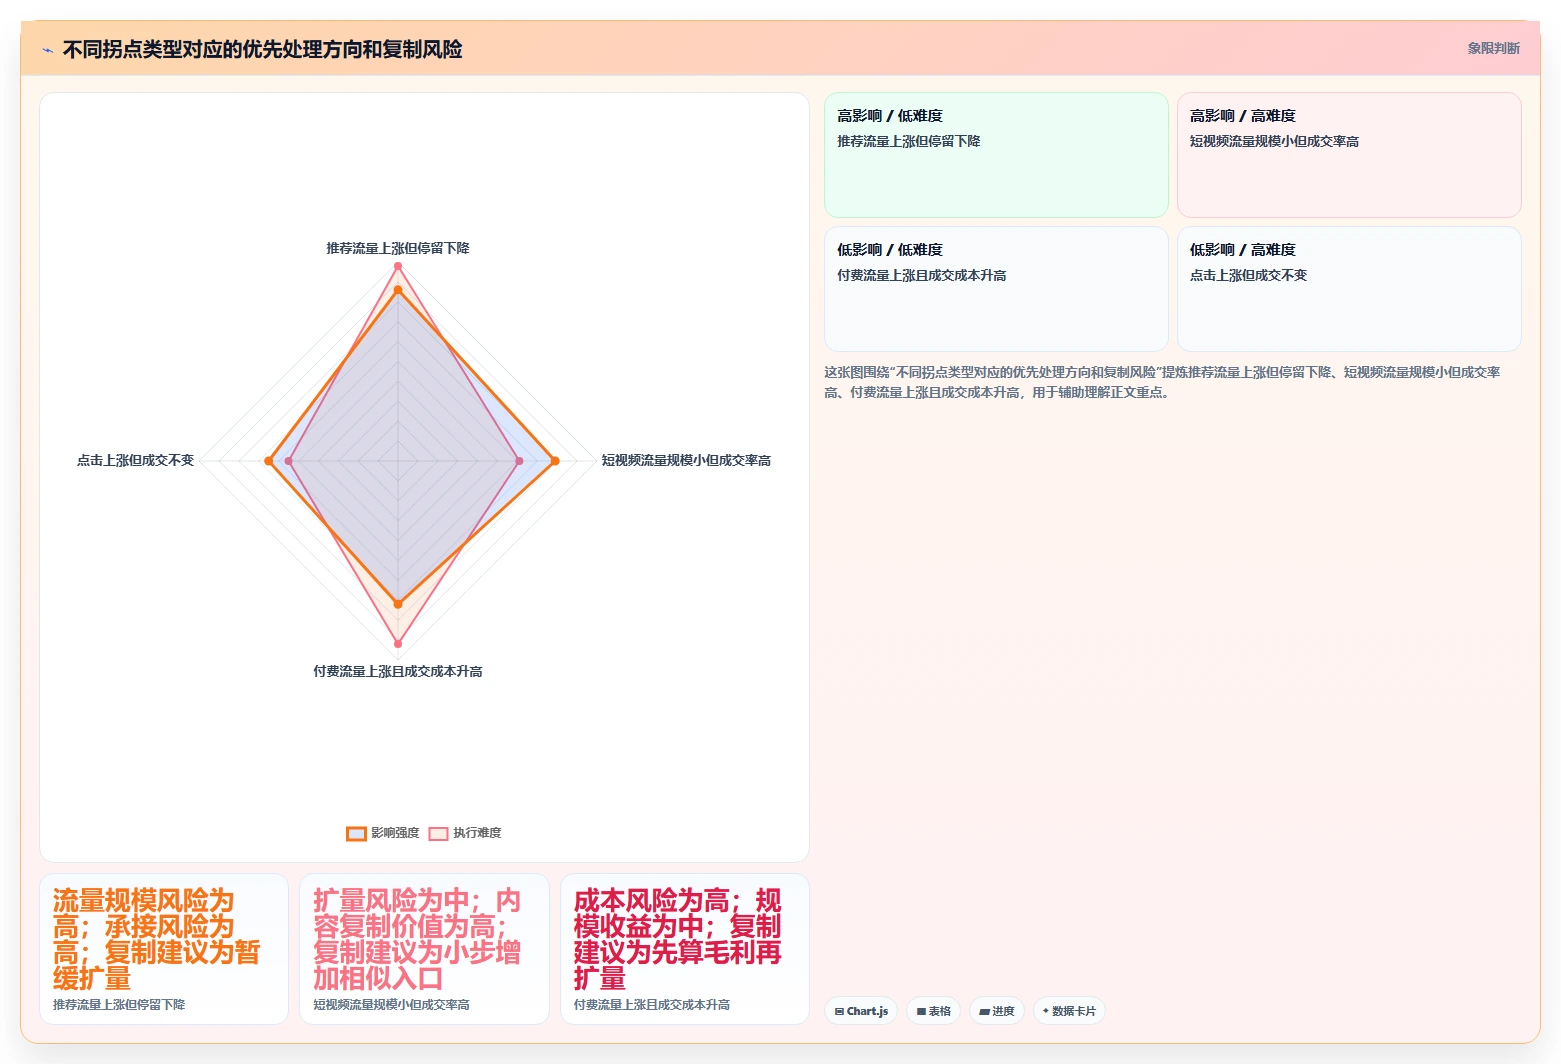Click the description paragraph starting 这张图围绕
Screen dimensions: 1561x1064
[x=1162, y=382]
